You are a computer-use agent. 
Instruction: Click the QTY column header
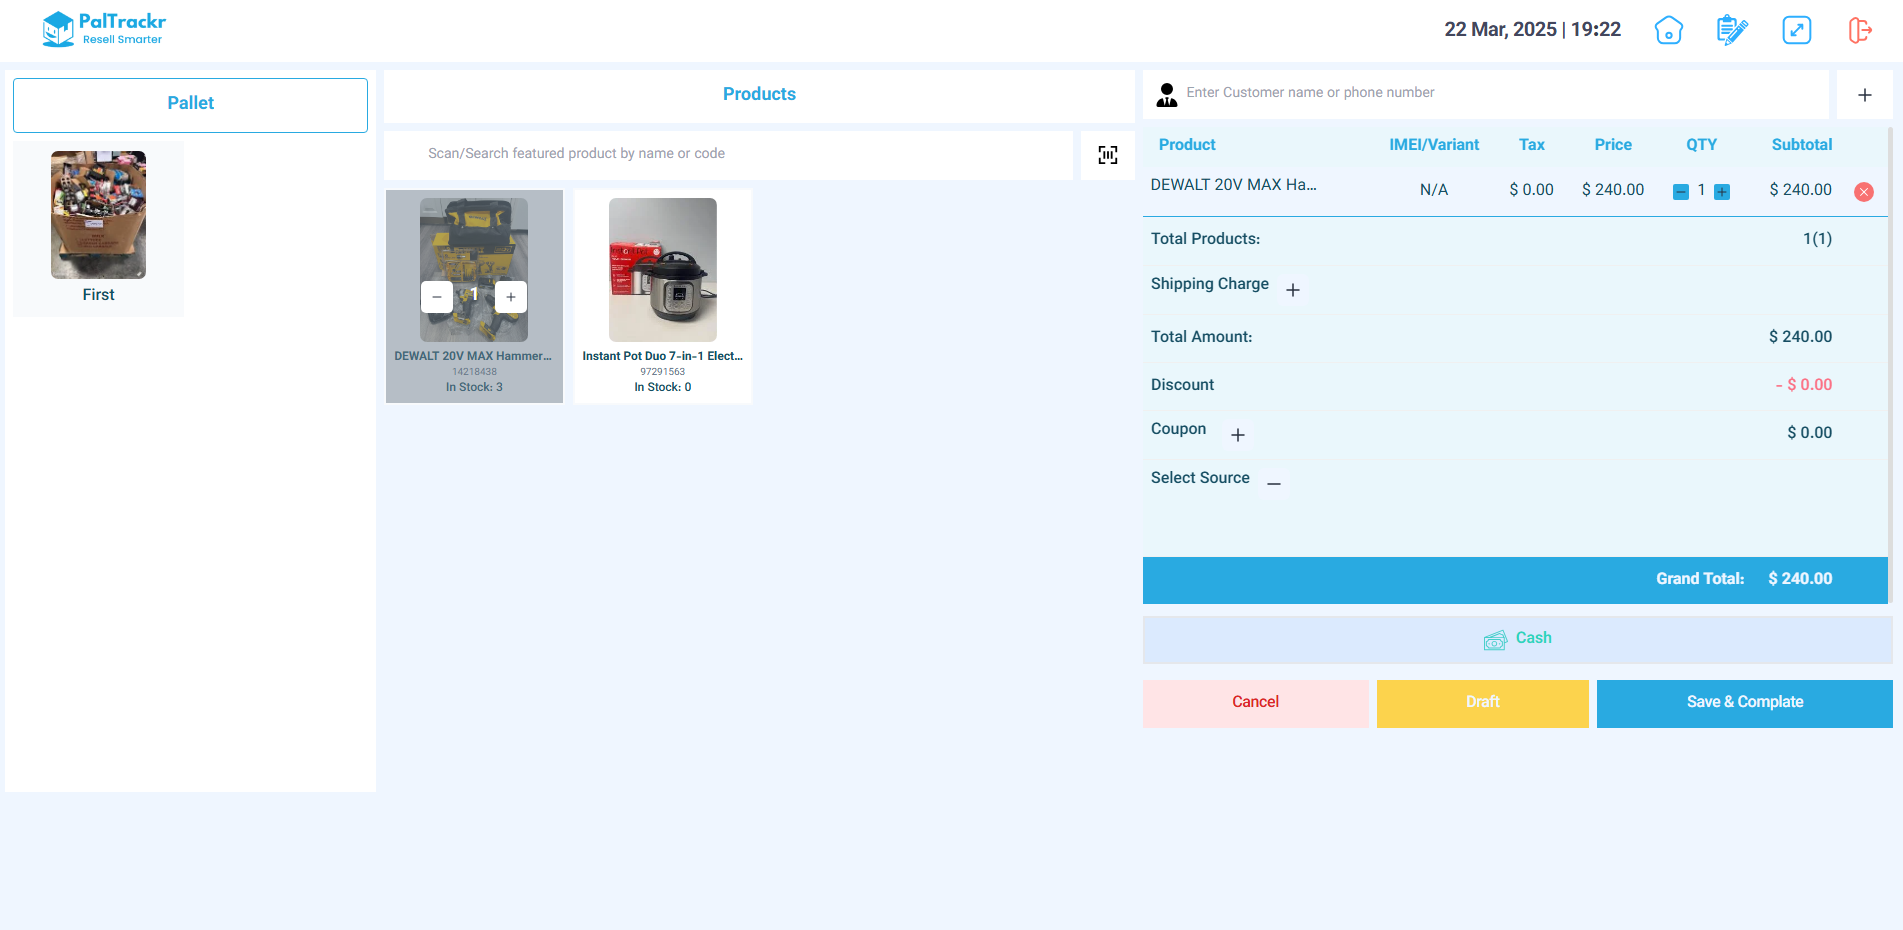1701,145
